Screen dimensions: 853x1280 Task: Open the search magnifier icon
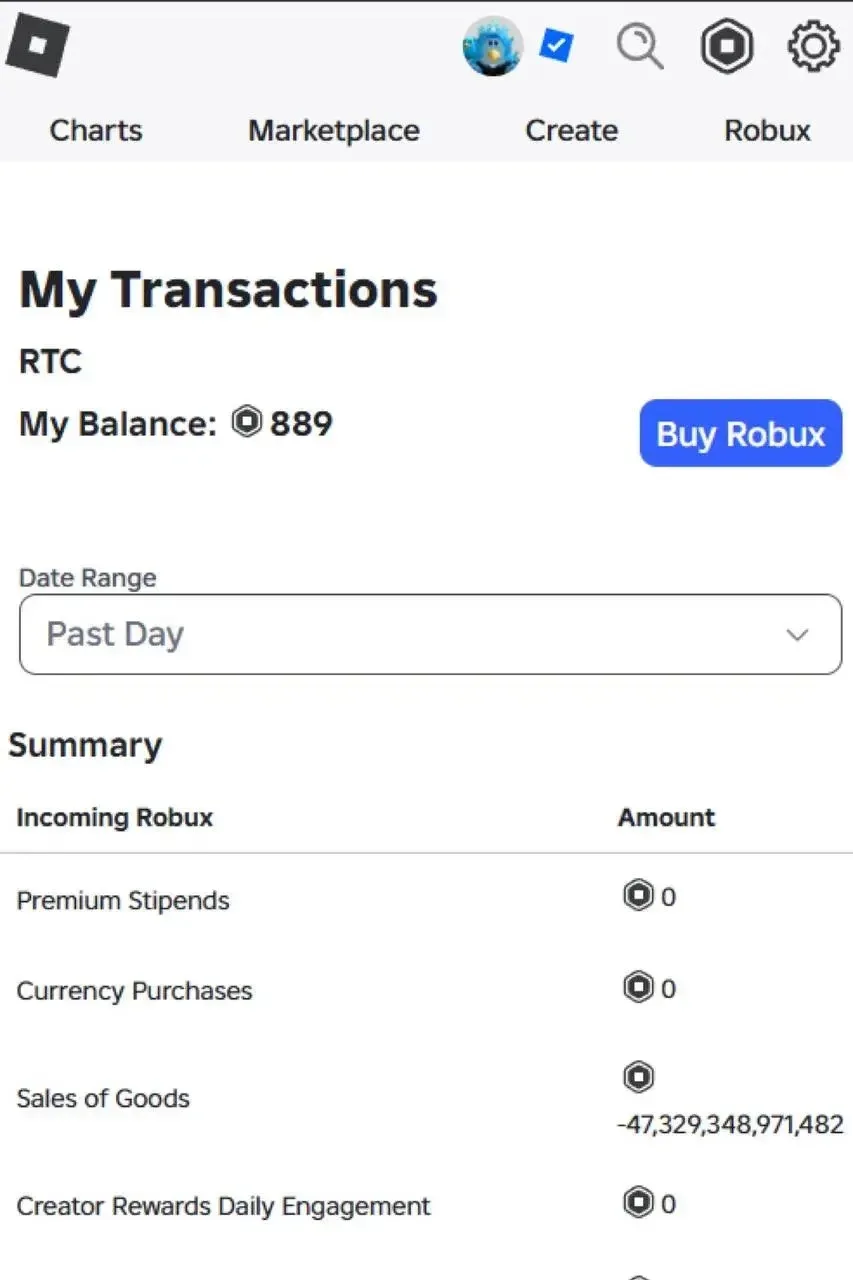[640, 47]
